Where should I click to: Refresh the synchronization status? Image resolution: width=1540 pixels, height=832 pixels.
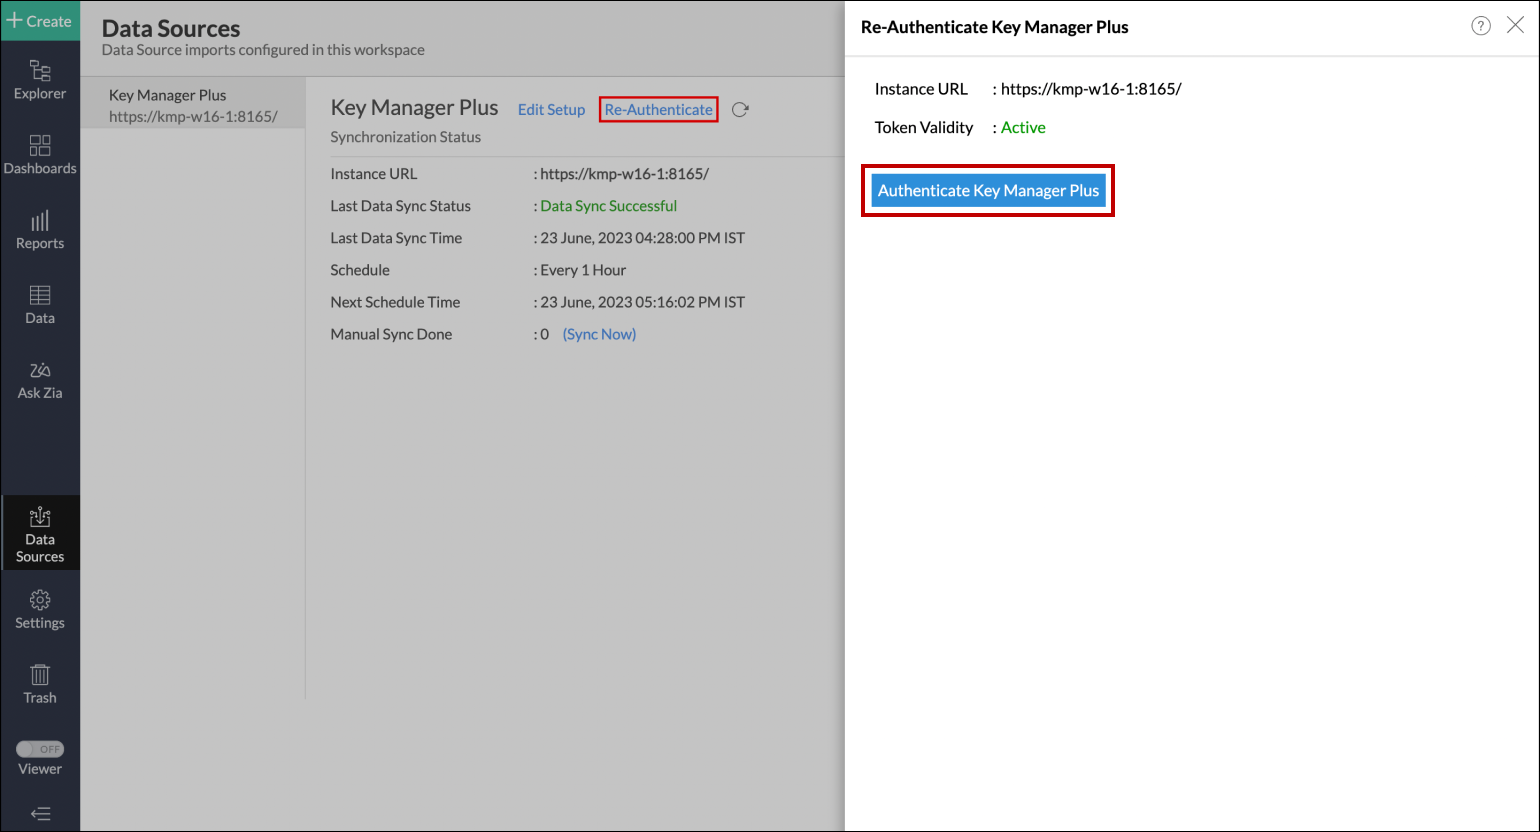coord(740,110)
